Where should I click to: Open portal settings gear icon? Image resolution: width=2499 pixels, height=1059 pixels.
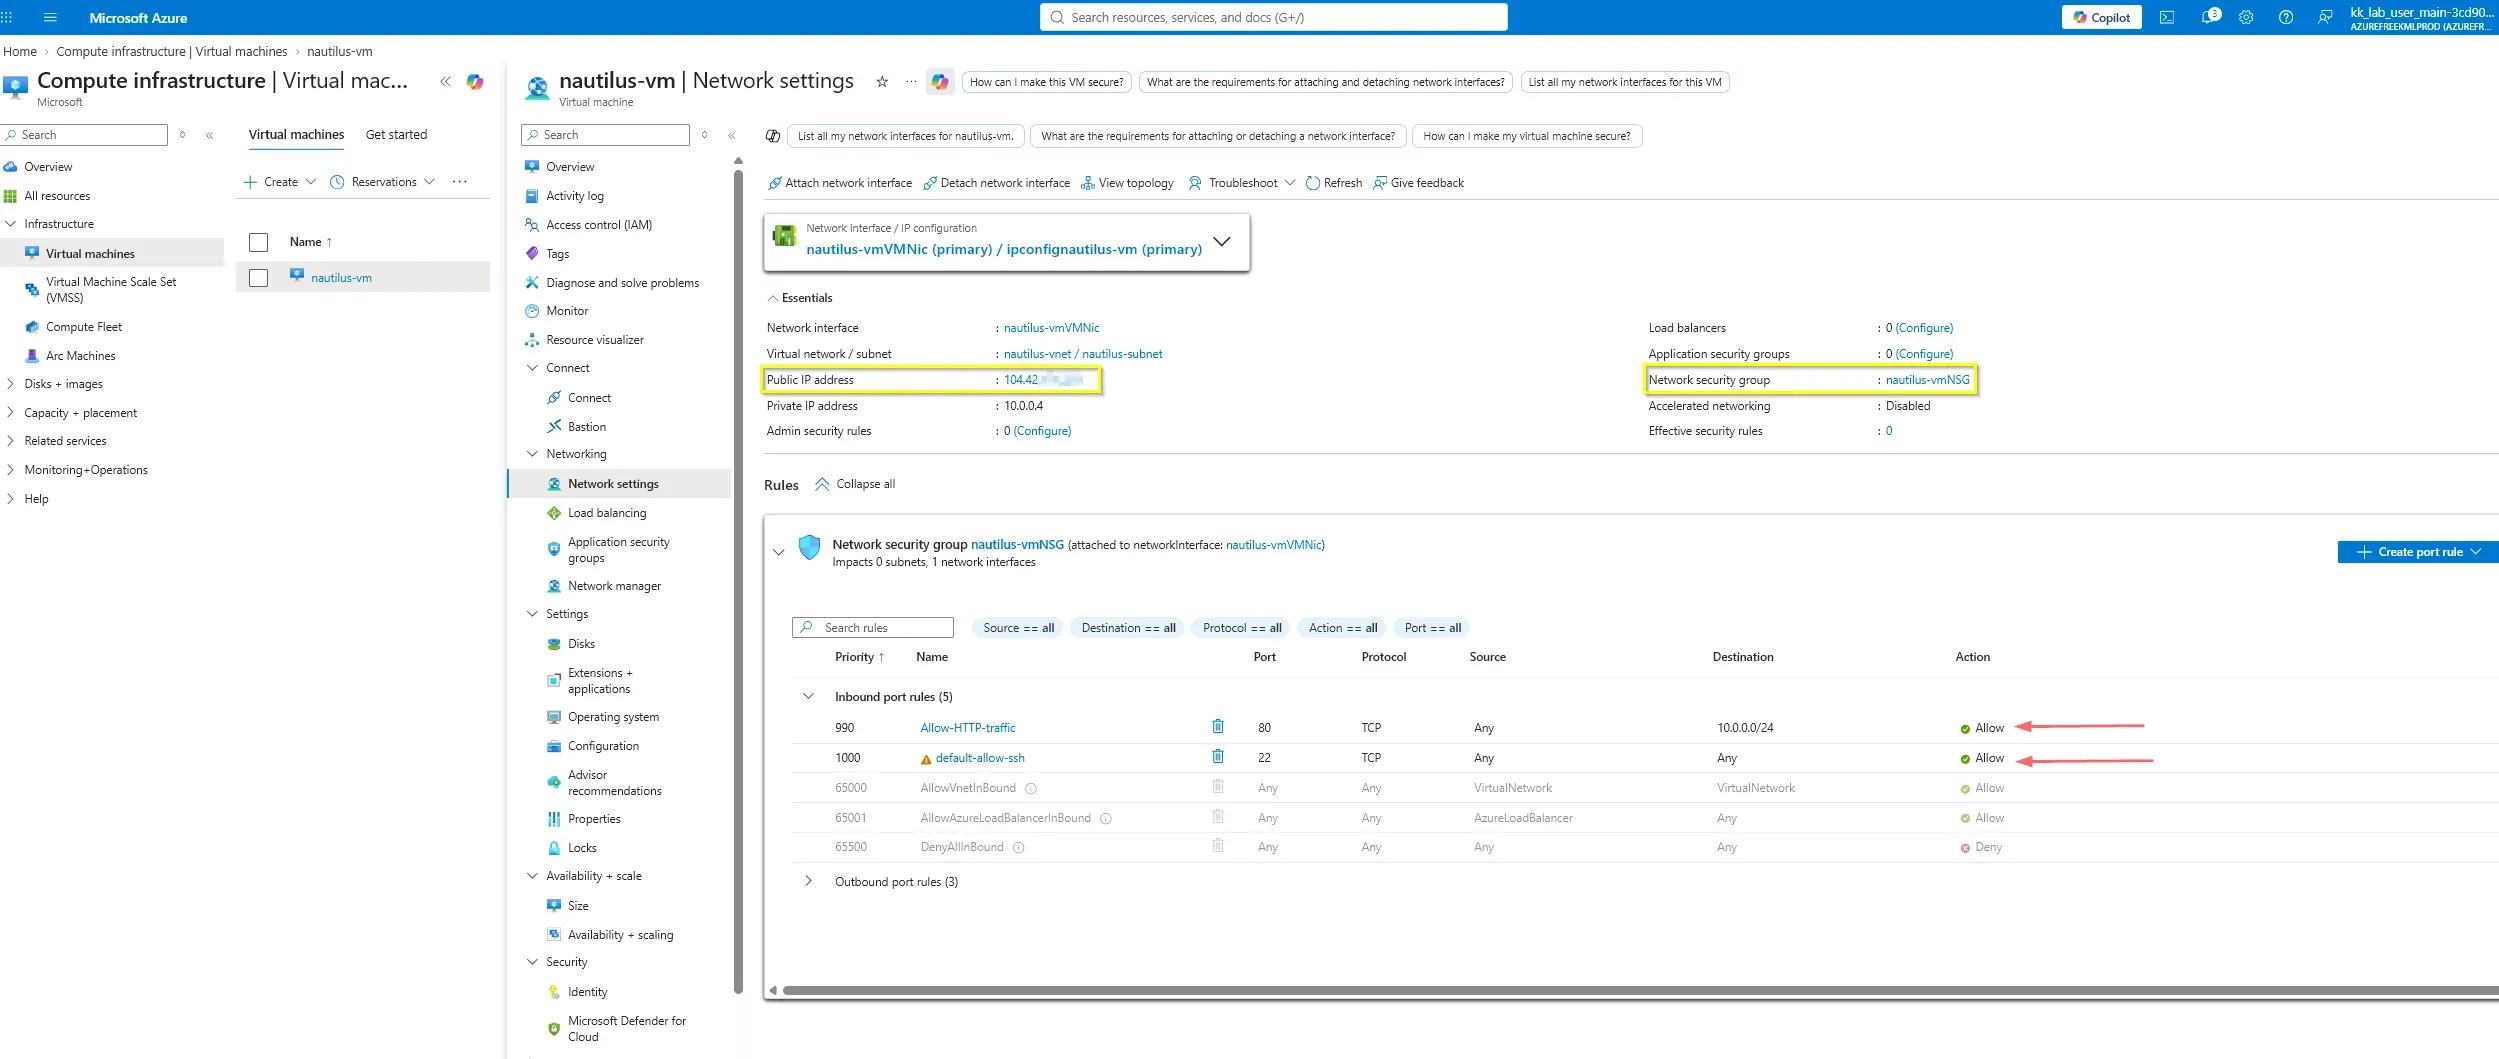pos(2246,17)
